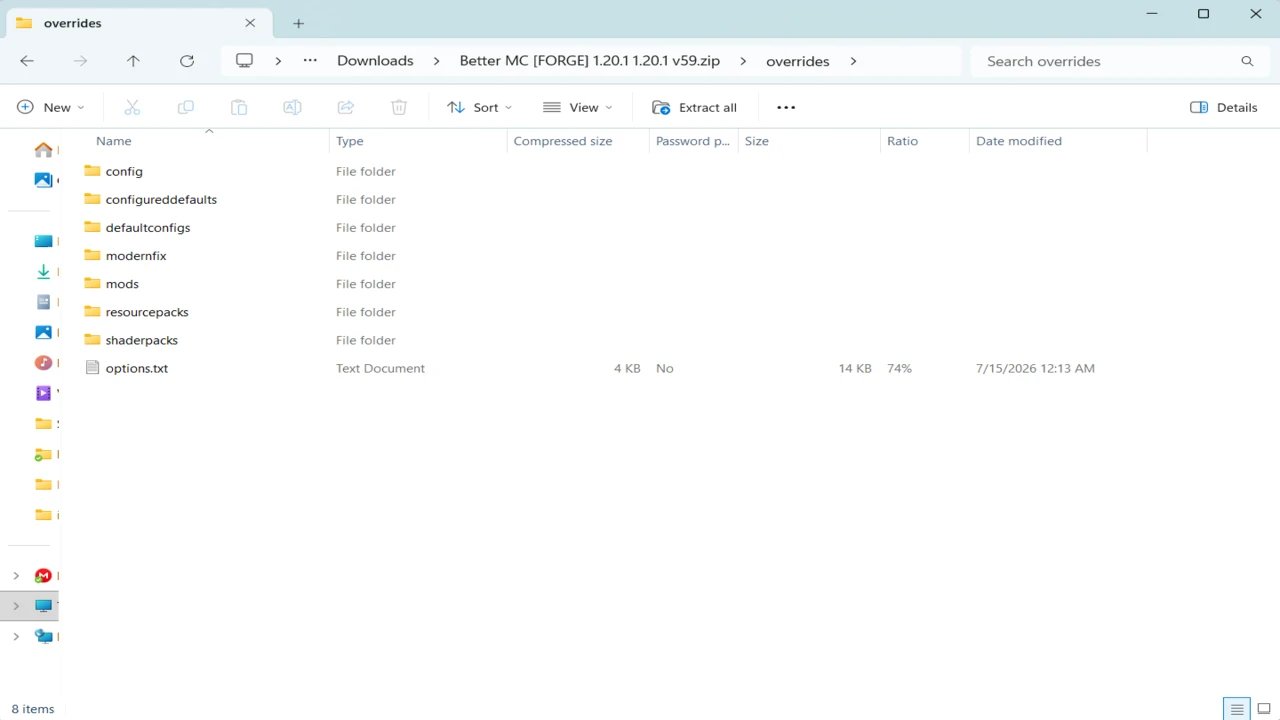This screenshot has height=720, width=1280.
Task: Click Extract all
Action: [x=694, y=107]
